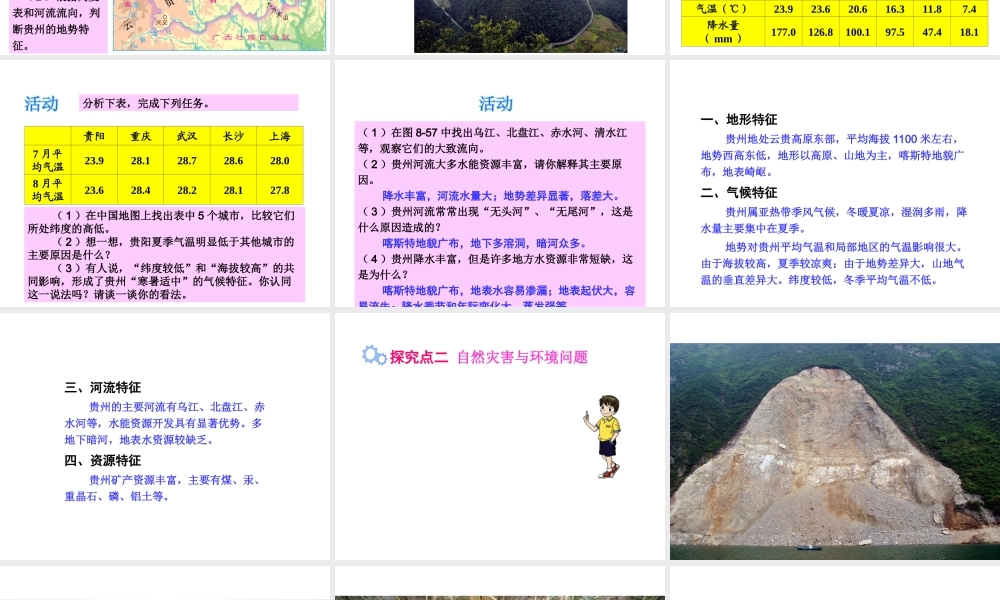Click the 47.4 precipitation cell
Screen dimensions: 1000x600
932,32
